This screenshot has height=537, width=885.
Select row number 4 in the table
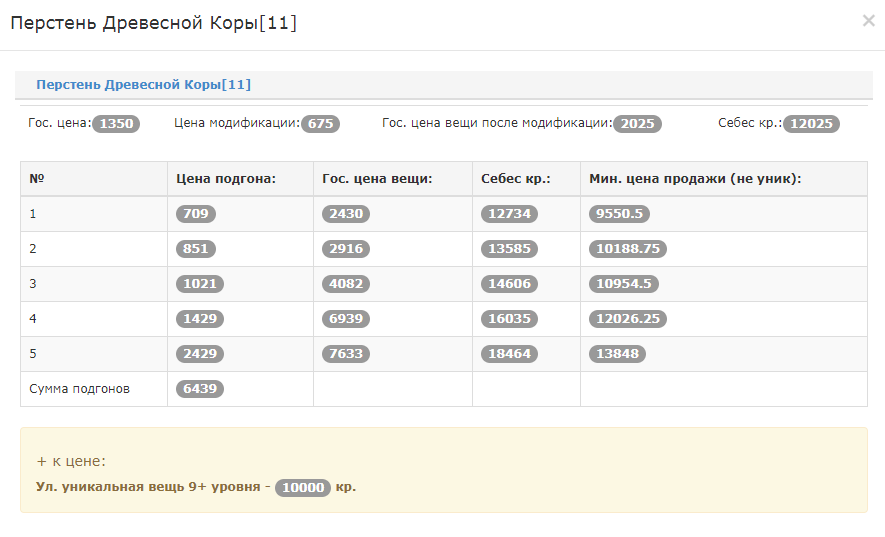pyautogui.click(x=33, y=319)
